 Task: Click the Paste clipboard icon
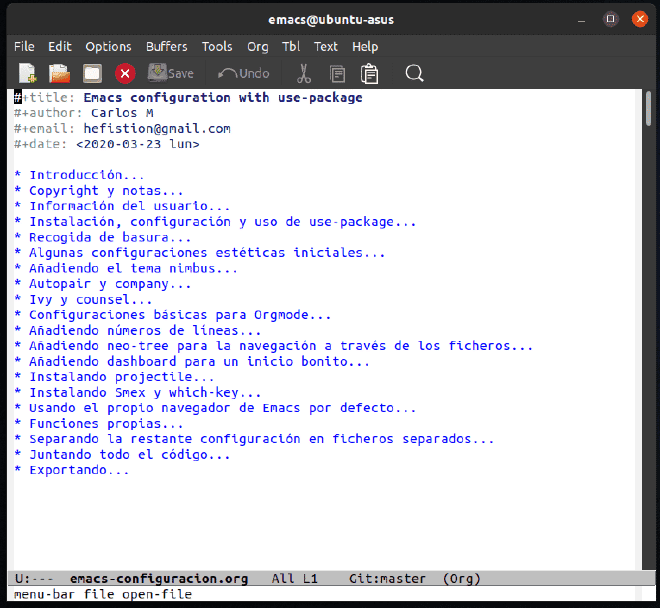coord(370,74)
